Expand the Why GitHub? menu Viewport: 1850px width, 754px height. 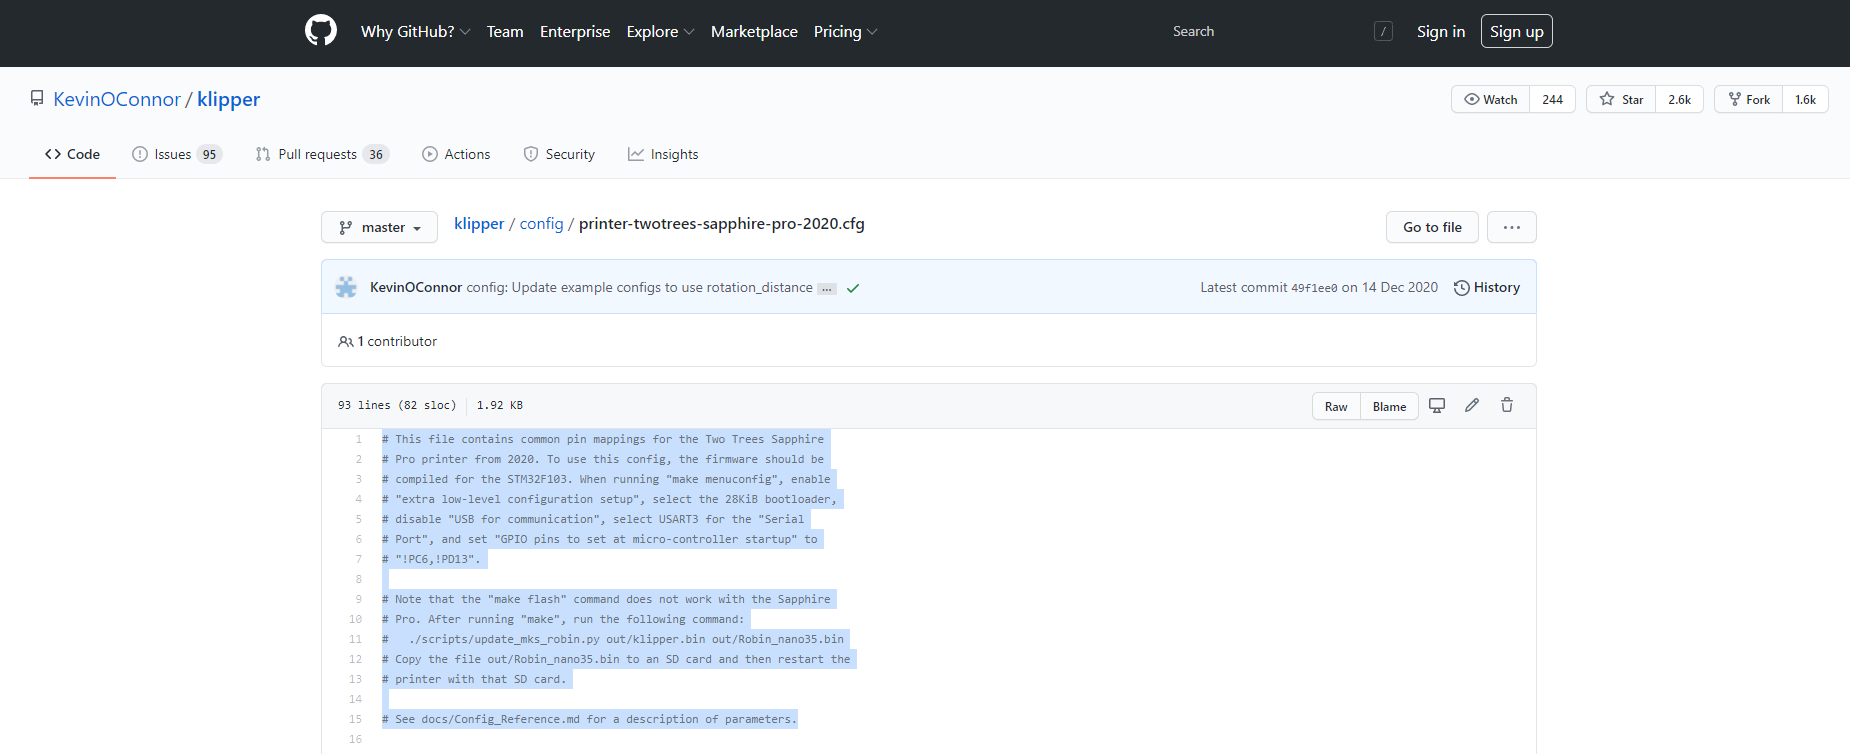415,32
